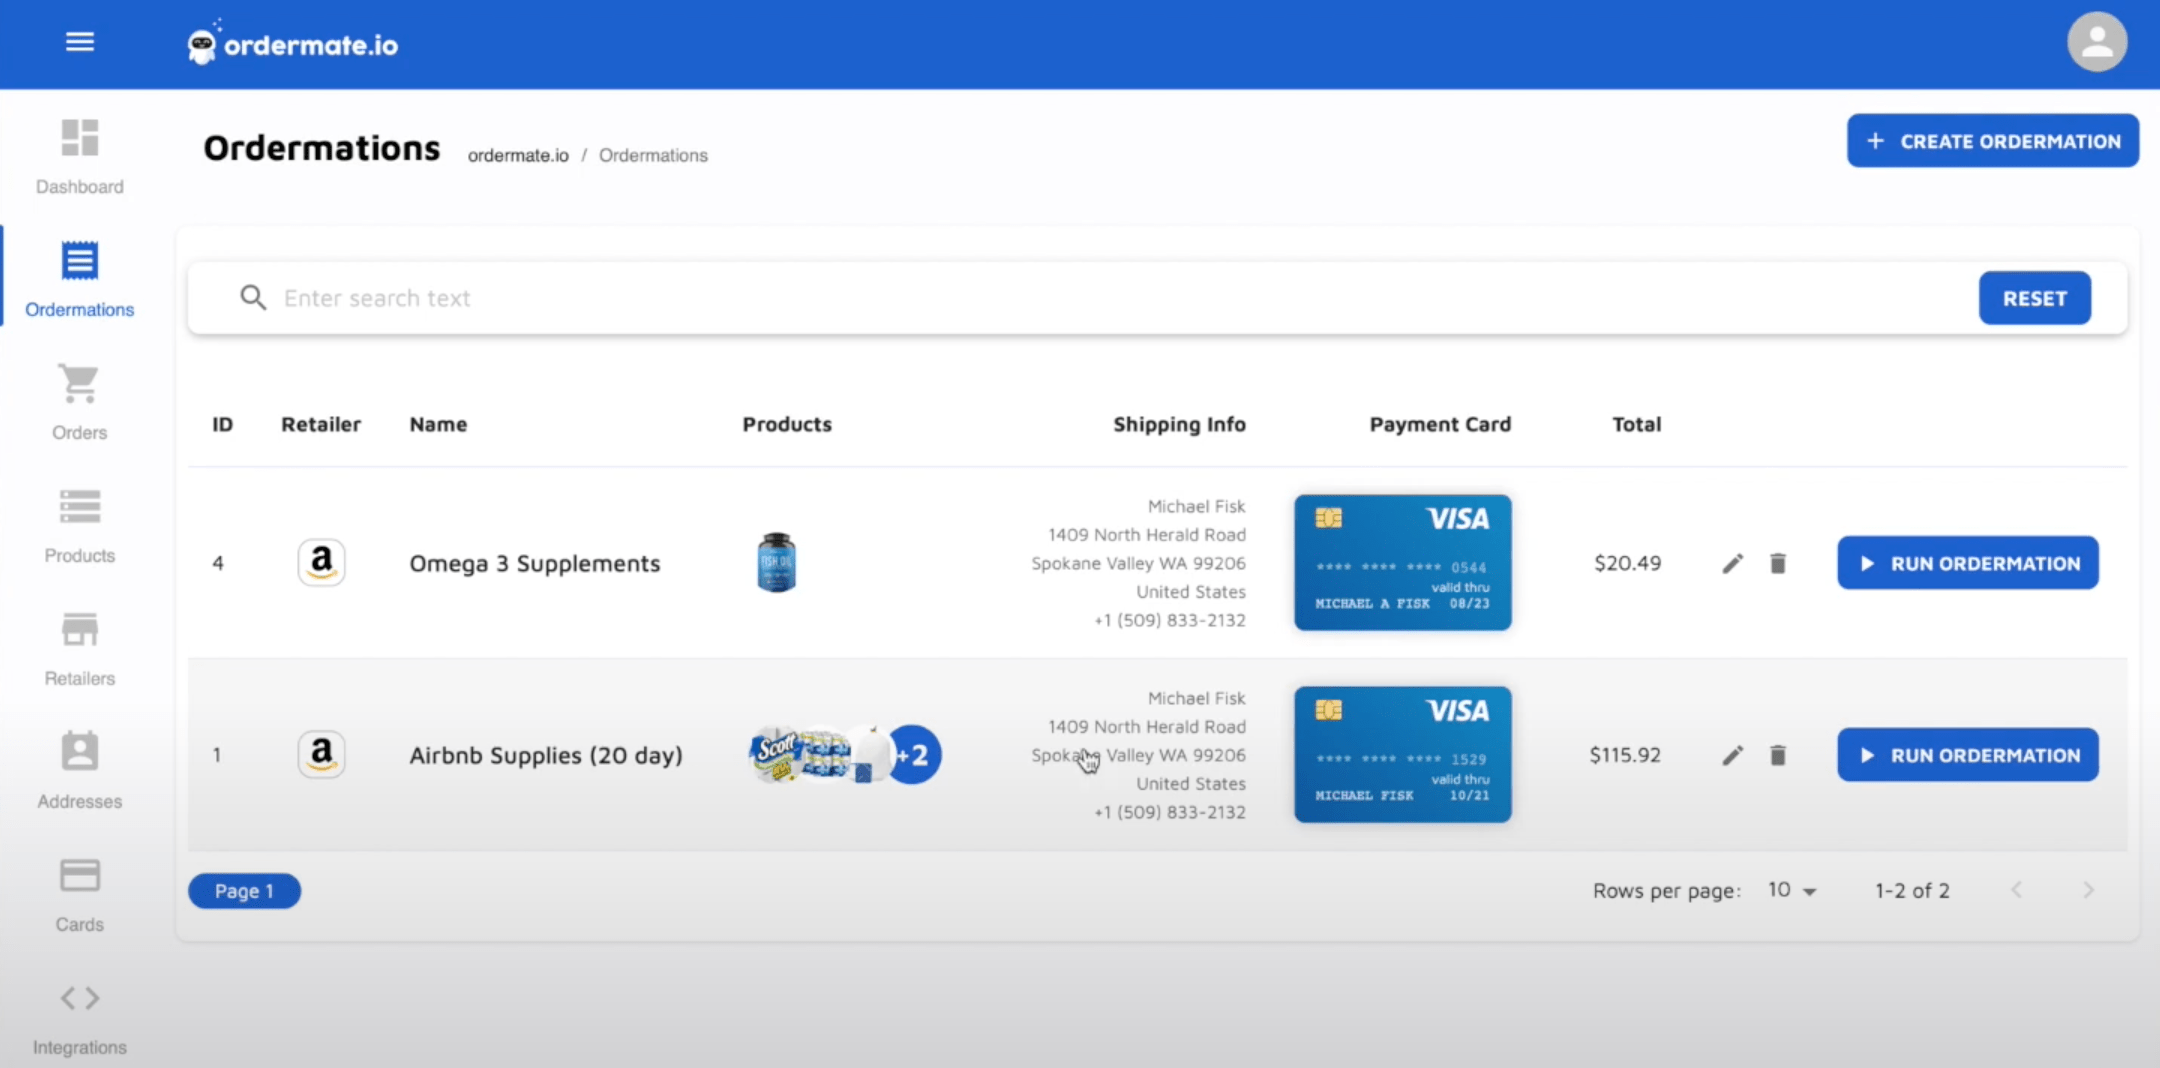This screenshot has height=1068, width=2160.
Task: Open the user profile avatar
Action: (2096, 41)
